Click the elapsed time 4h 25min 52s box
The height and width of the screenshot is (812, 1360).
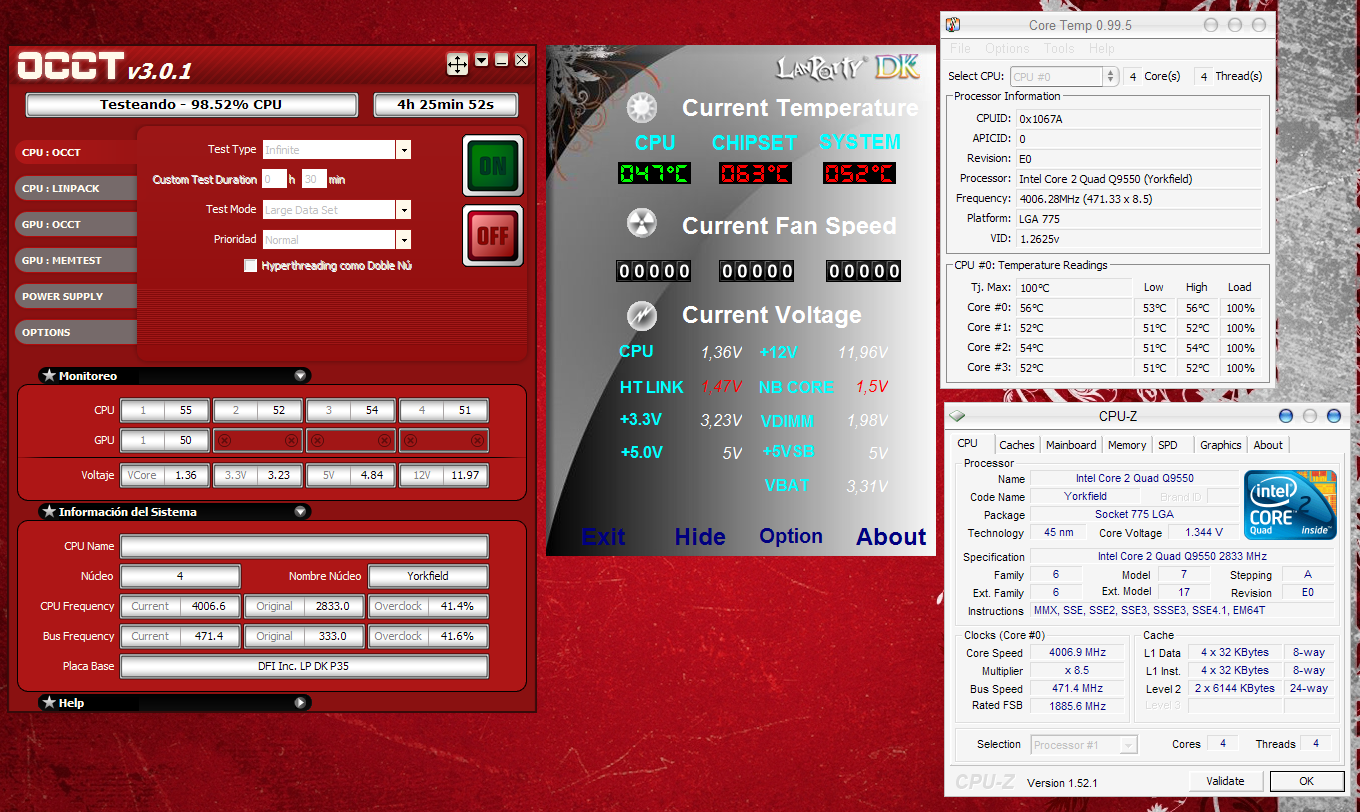[x=446, y=105]
